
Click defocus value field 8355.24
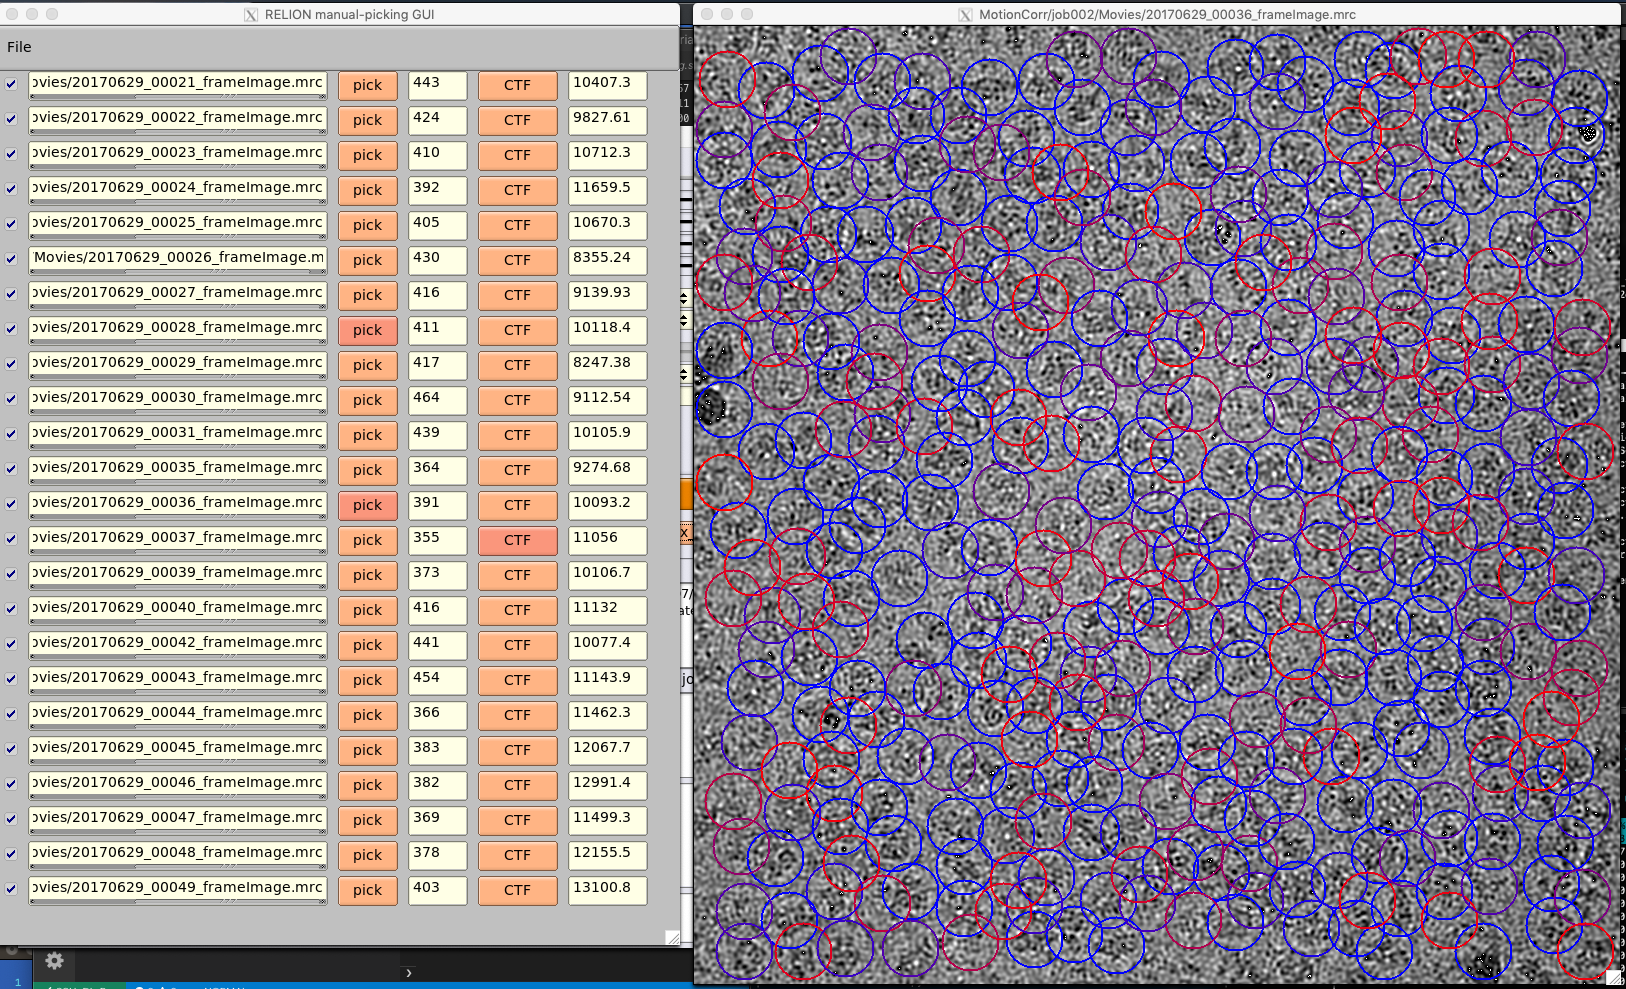pyautogui.click(x=607, y=260)
